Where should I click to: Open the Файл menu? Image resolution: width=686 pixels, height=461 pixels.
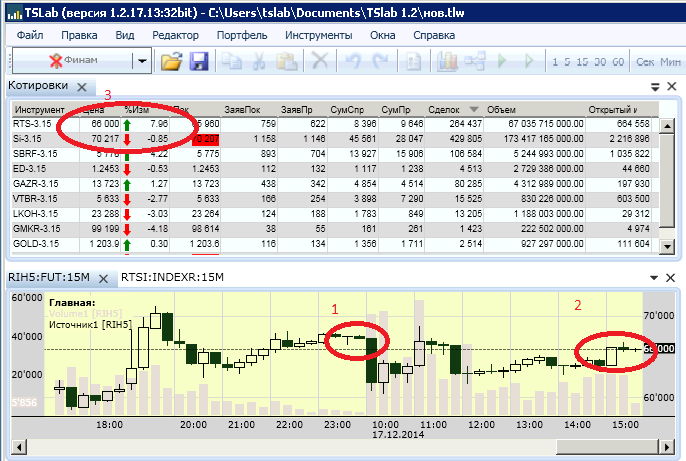pos(30,35)
